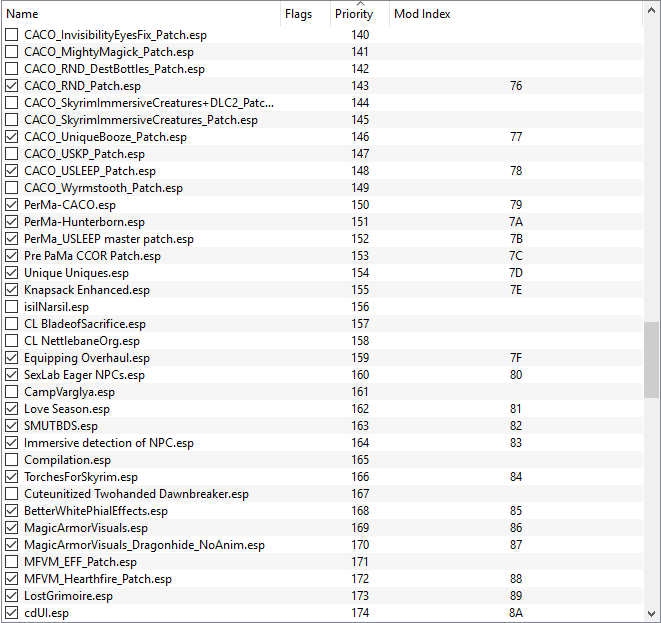Select the PerMa-CACO.esp entry
Viewport: 661px width, 623px height.
(70, 205)
